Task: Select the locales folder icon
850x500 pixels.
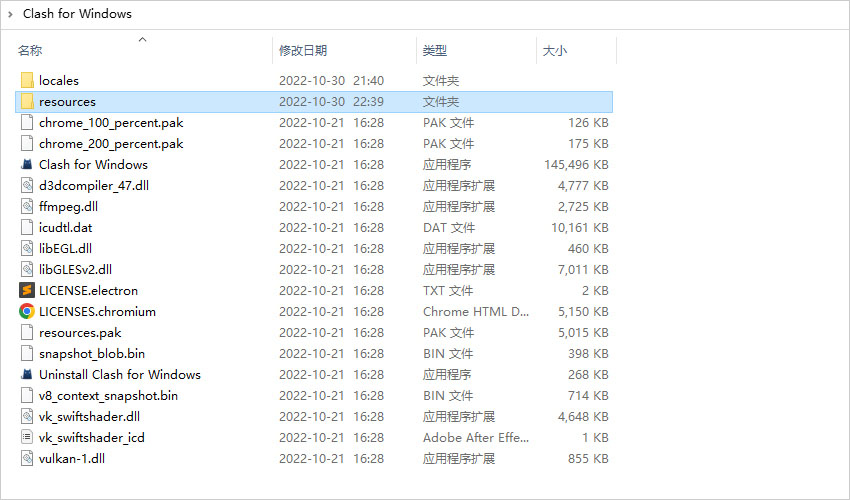Action: (x=27, y=81)
